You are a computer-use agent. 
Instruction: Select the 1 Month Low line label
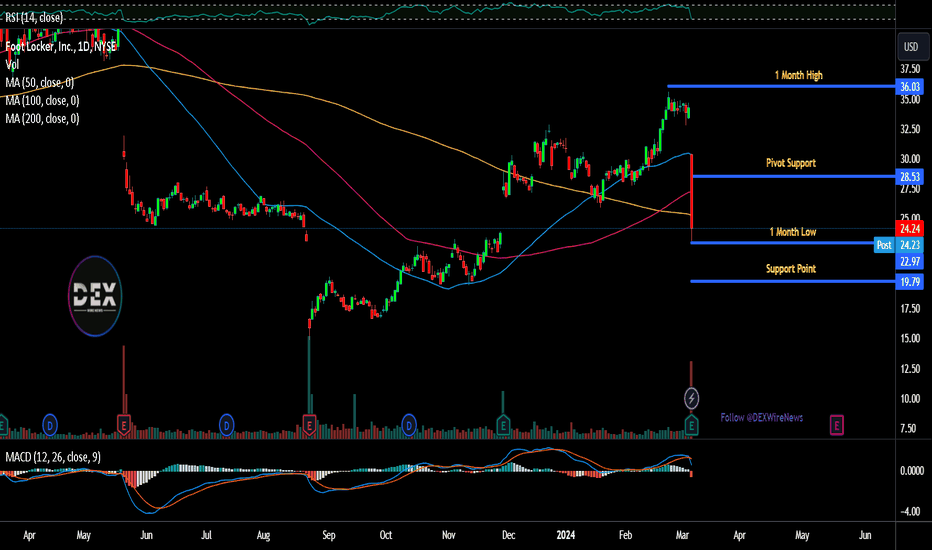(x=793, y=231)
